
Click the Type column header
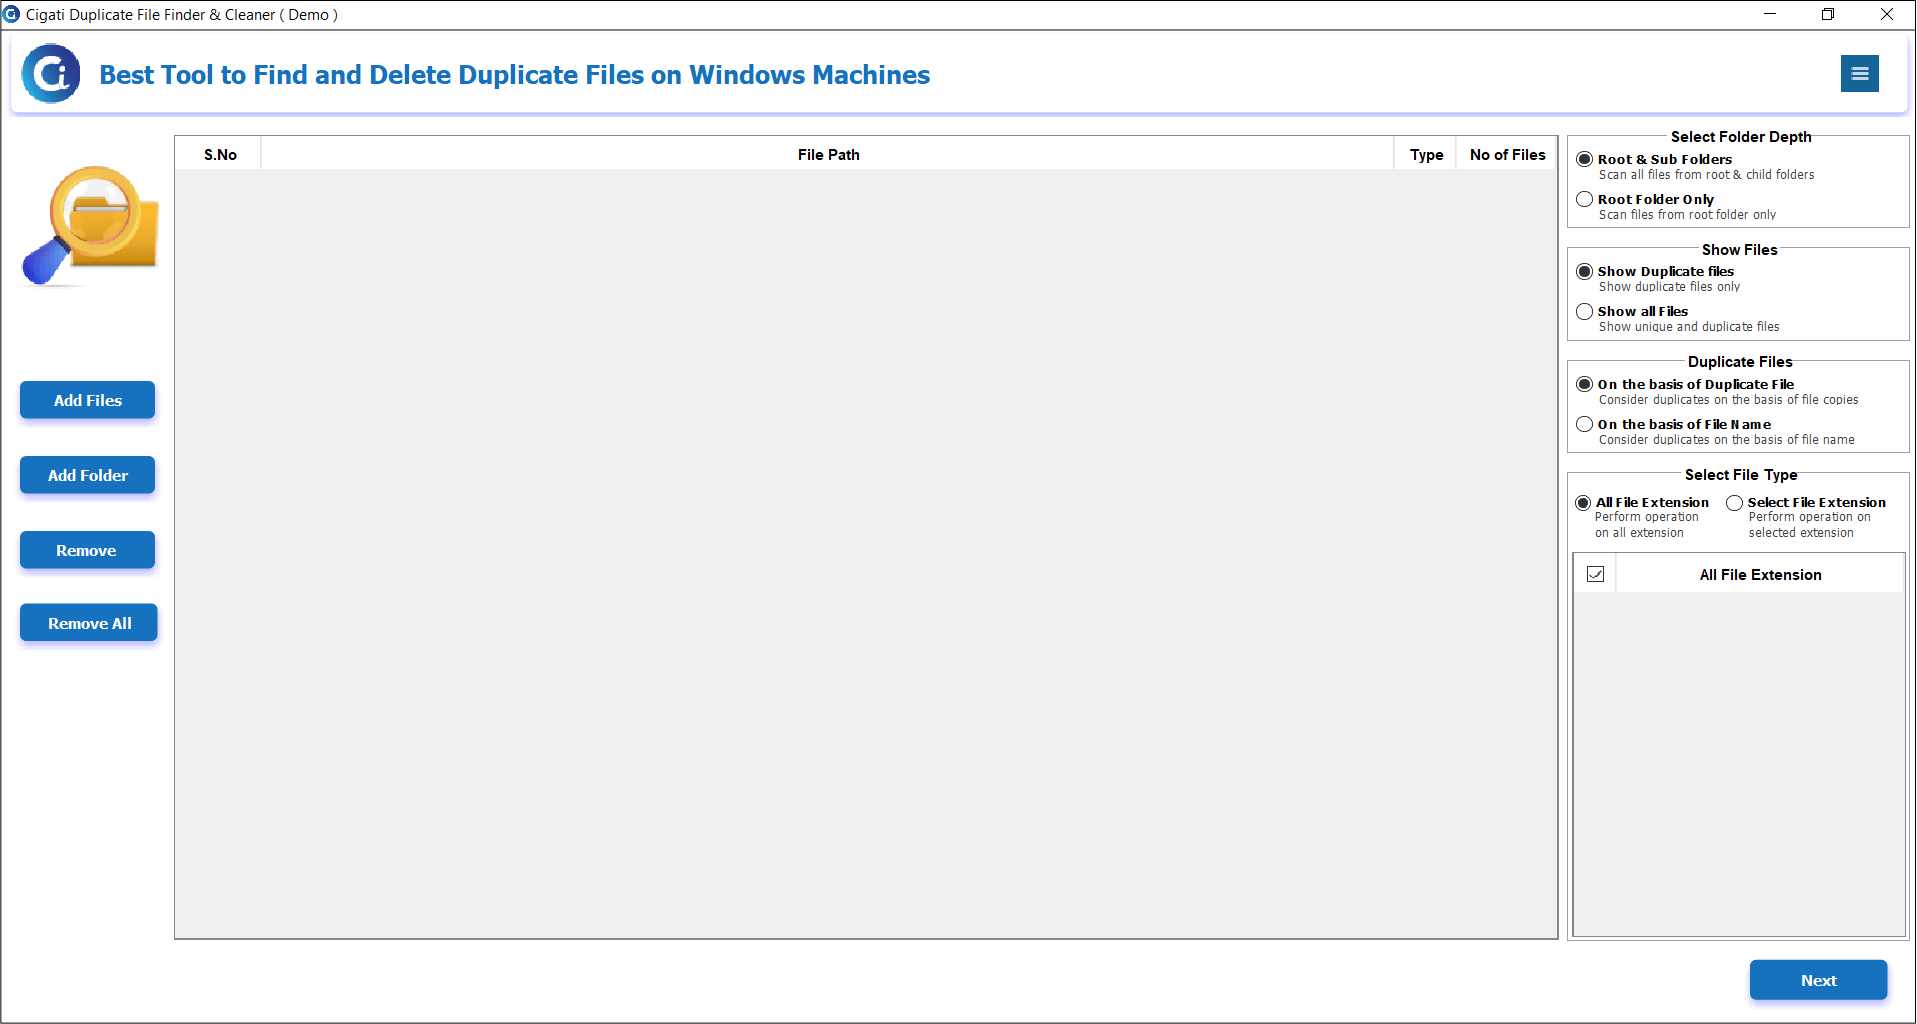tap(1426, 154)
